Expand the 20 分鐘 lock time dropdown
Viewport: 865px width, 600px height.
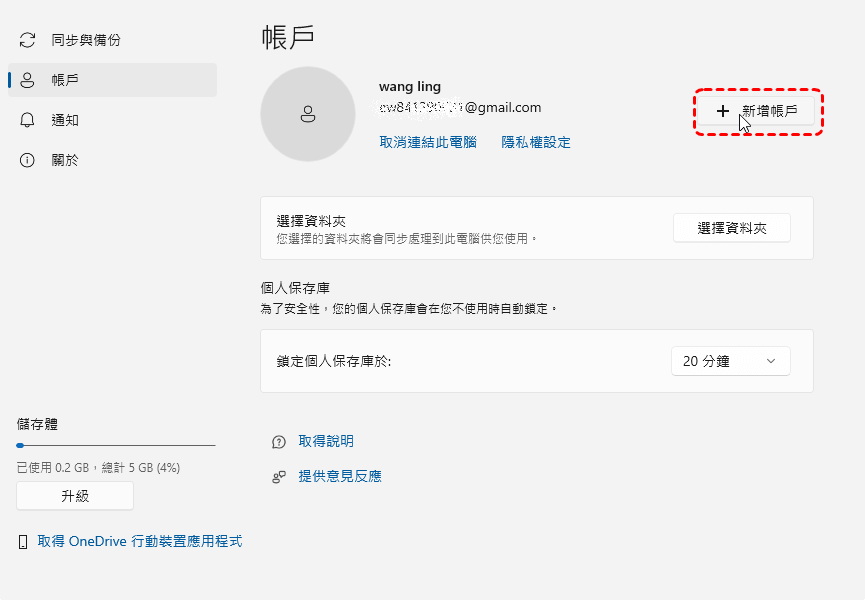(730, 361)
